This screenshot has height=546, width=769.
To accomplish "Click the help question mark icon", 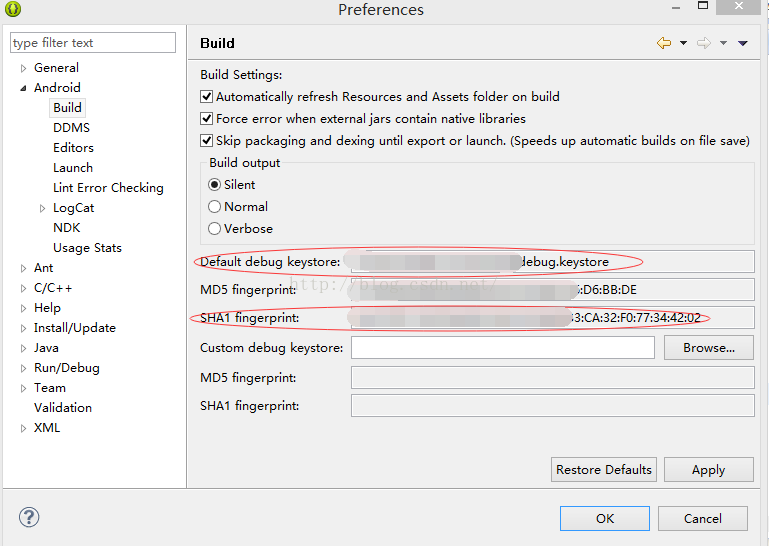I will [29, 517].
